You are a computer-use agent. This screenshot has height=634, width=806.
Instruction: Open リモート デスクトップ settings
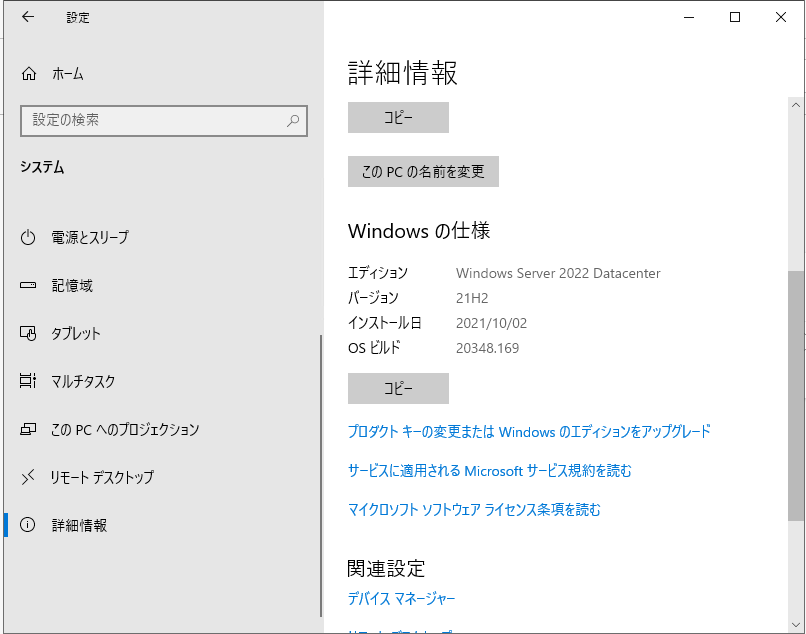pyautogui.click(x=161, y=477)
